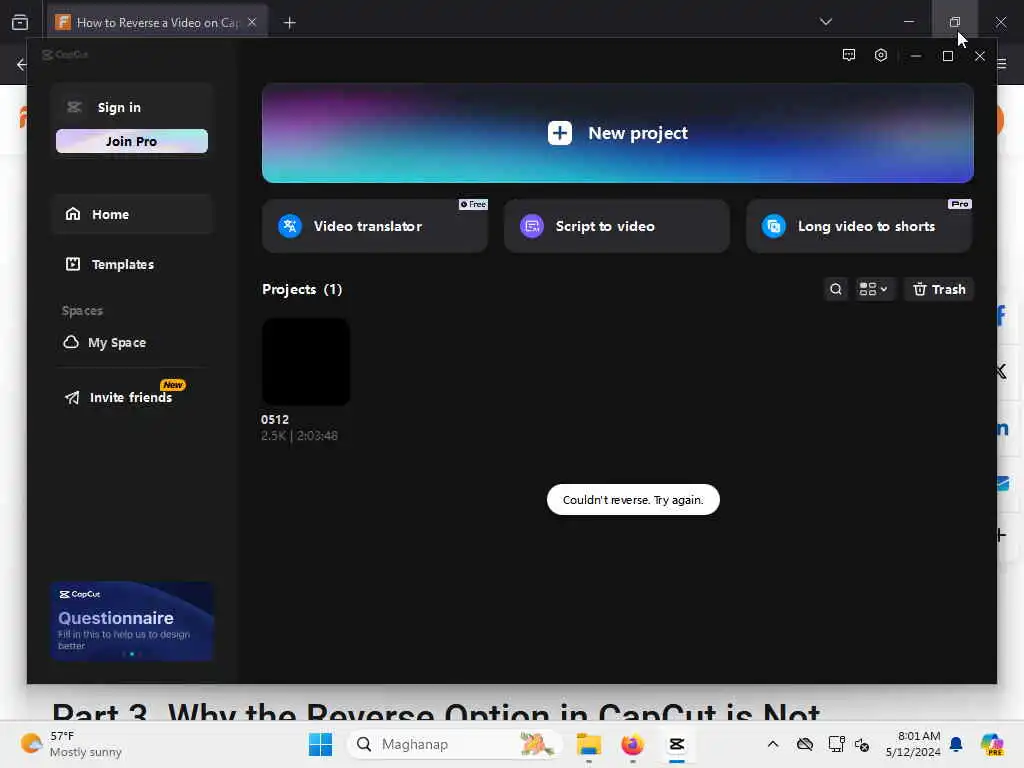Open the notifications bell icon
1024x768 pixels.
(x=956, y=744)
